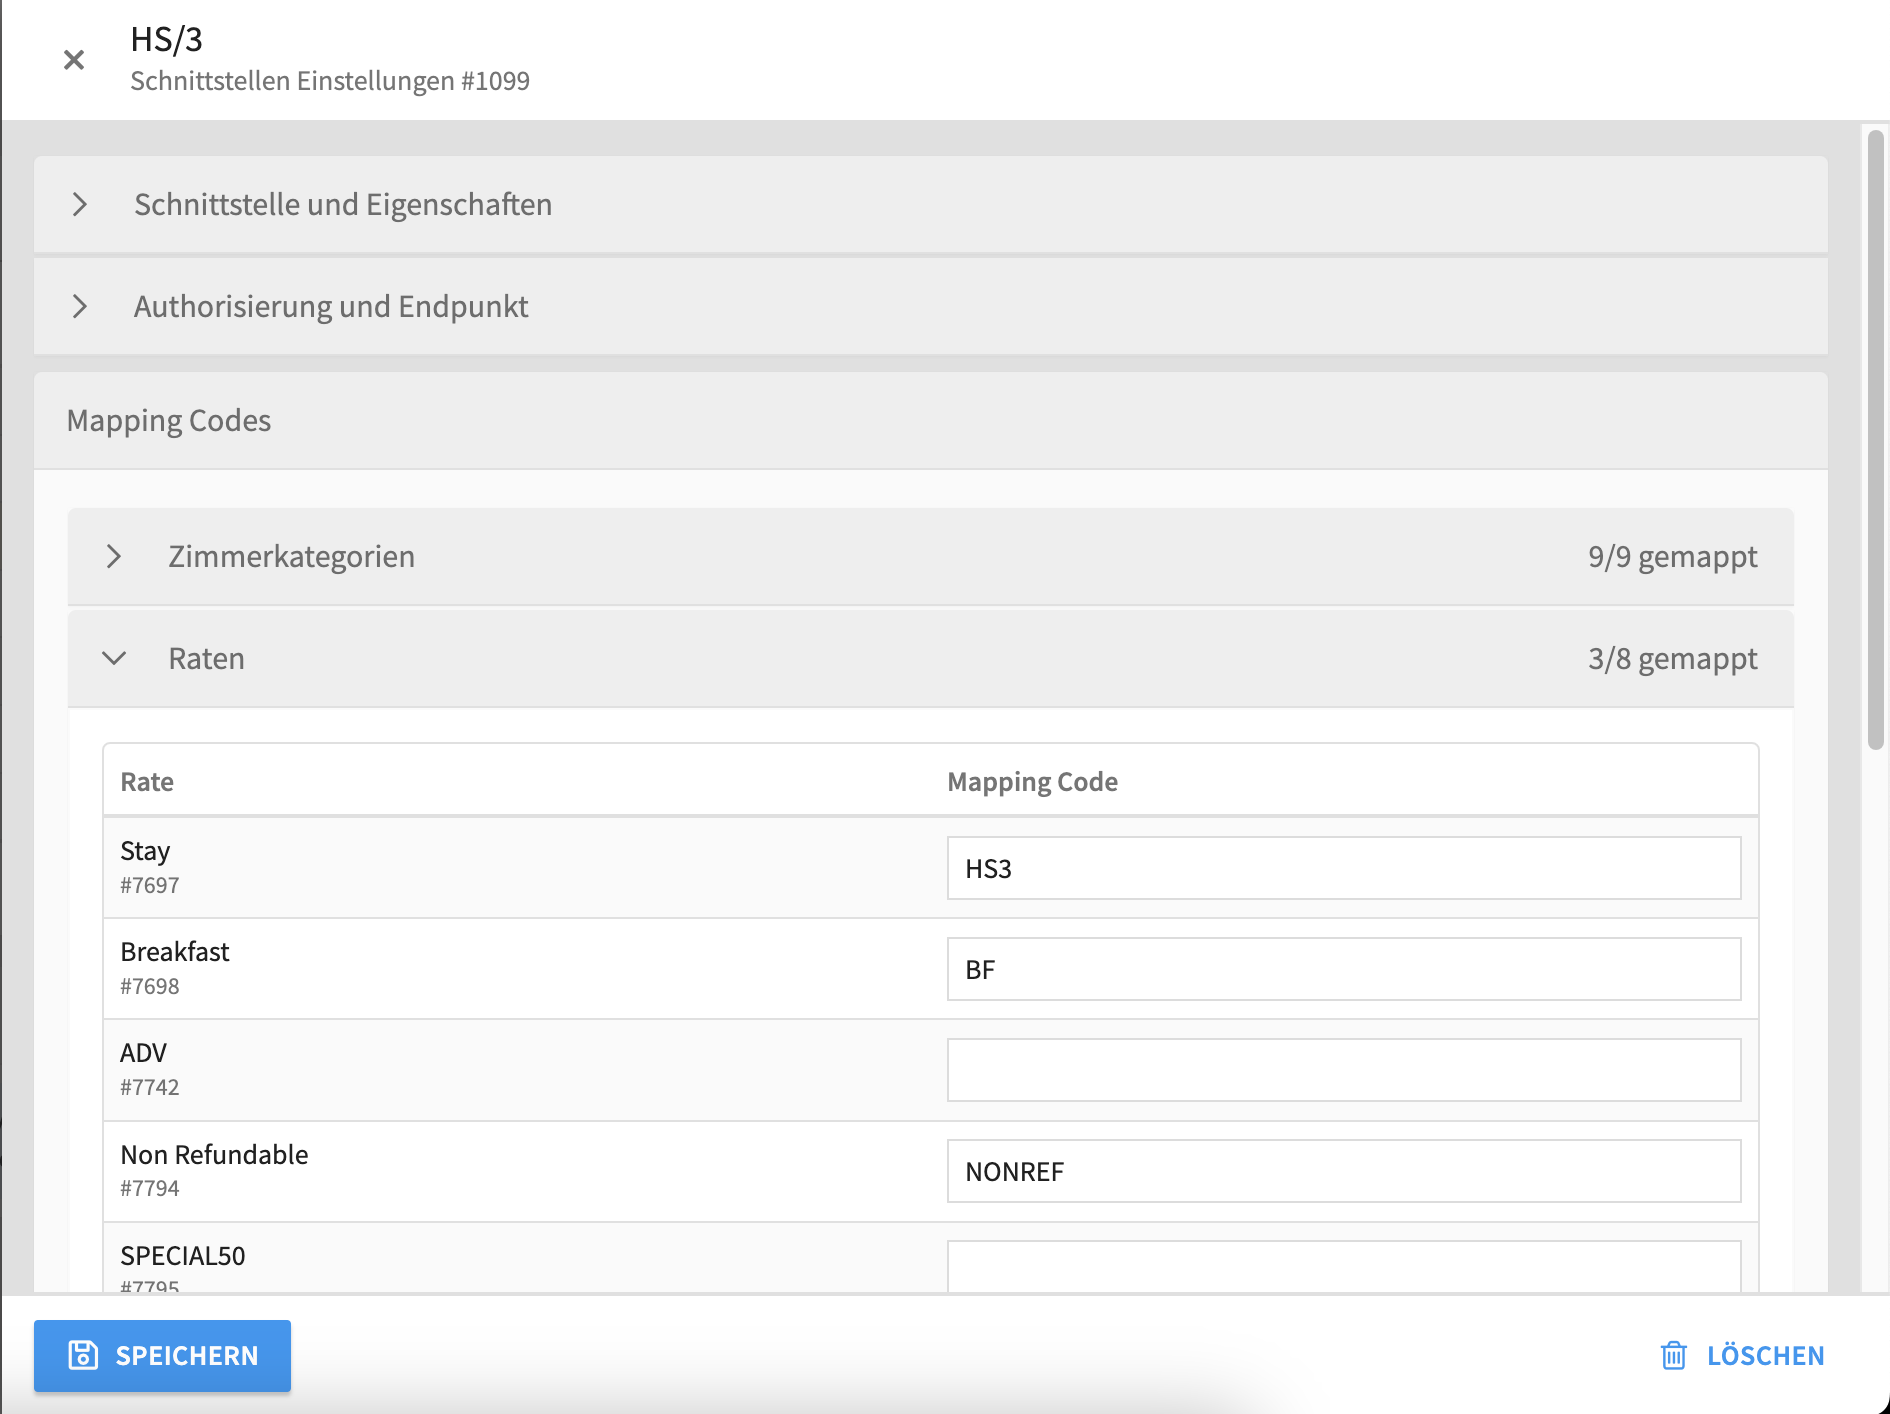Click the trash icon beside Löschen
Screen dimensions: 1890x1414
click(x=1673, y=1356)
